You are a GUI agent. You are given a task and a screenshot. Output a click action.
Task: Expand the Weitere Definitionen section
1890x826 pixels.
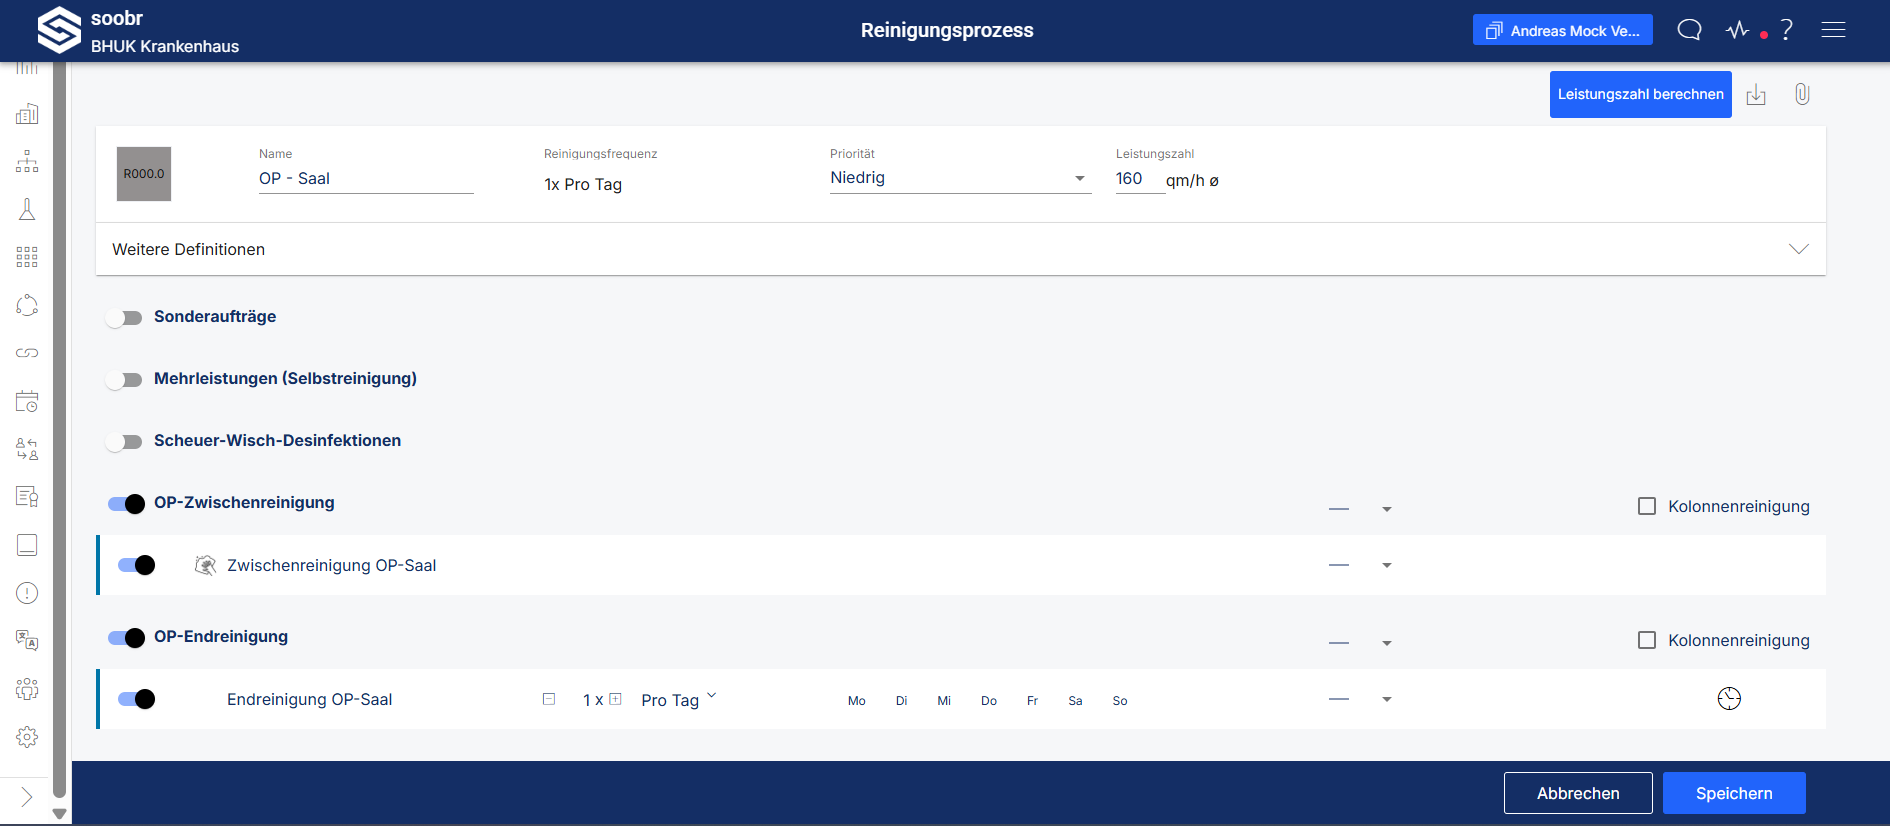coord(961,249)
